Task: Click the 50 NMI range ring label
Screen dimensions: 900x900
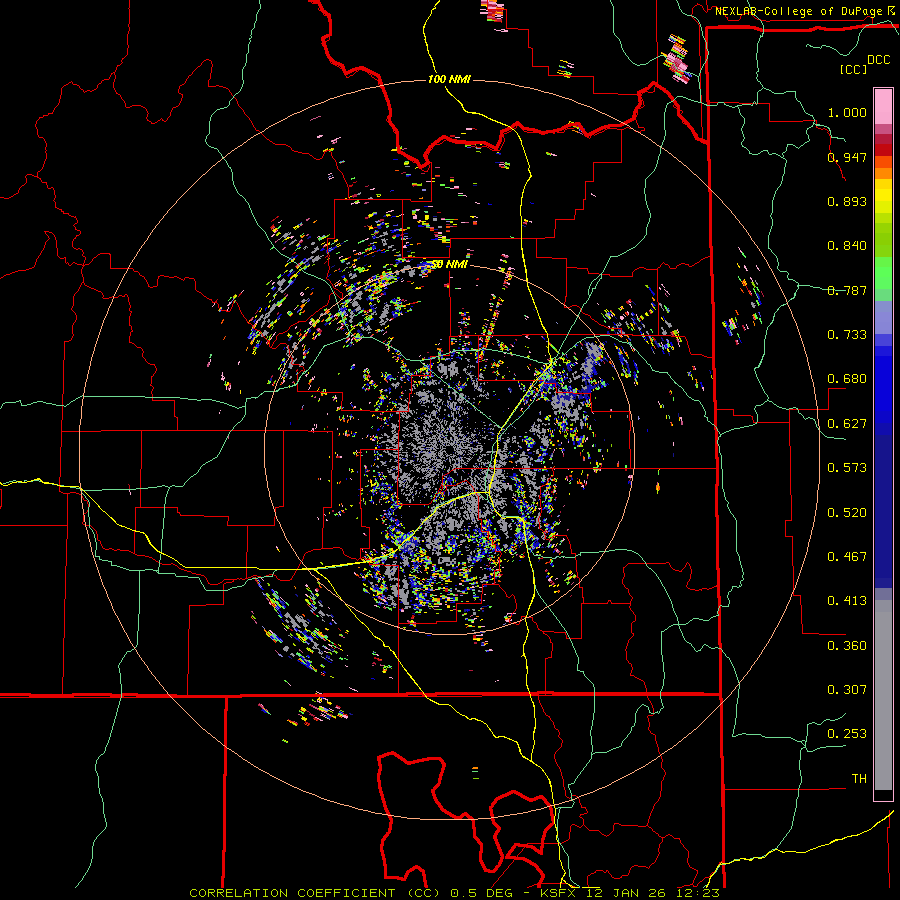Action: (449, 264)
